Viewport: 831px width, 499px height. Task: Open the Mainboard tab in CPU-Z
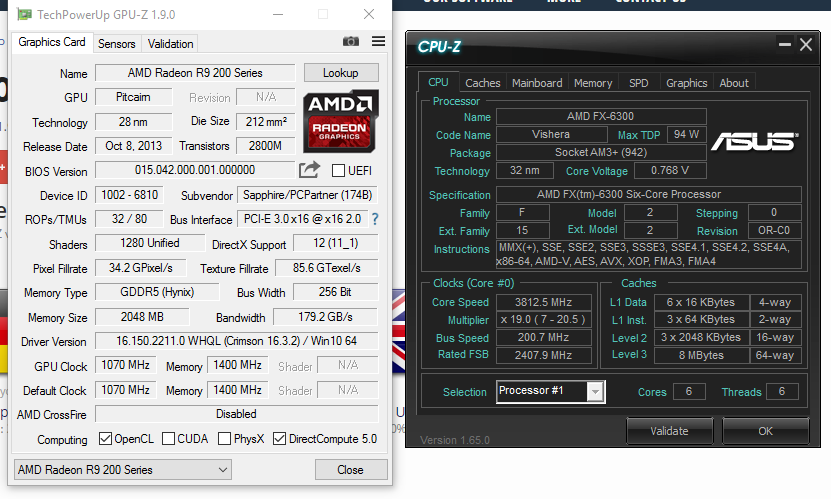[x=537, y=83]
